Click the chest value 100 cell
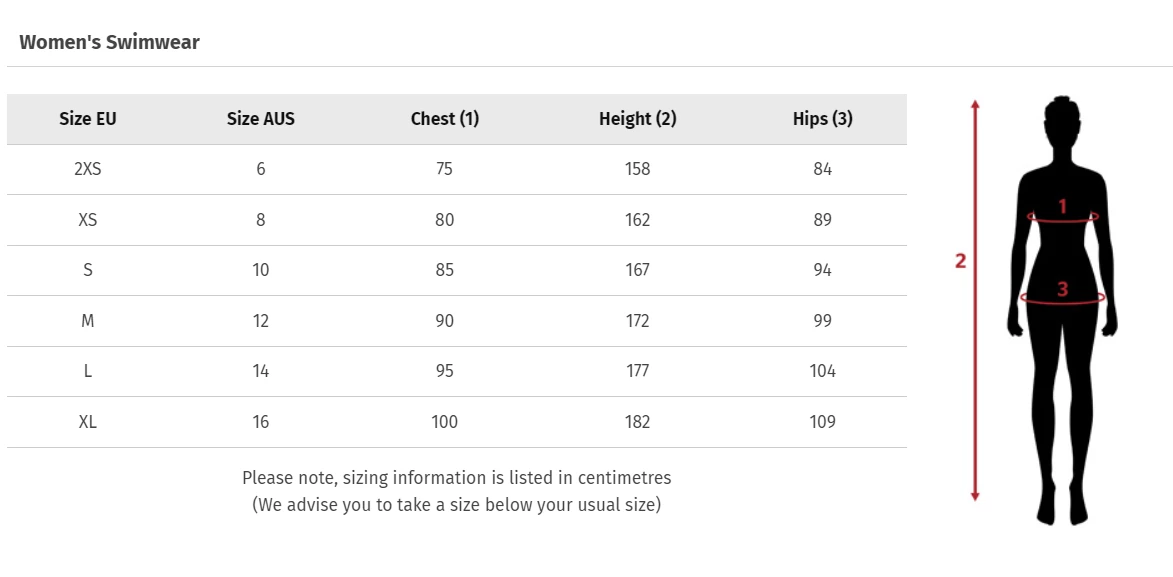 (x=445, y=422)
